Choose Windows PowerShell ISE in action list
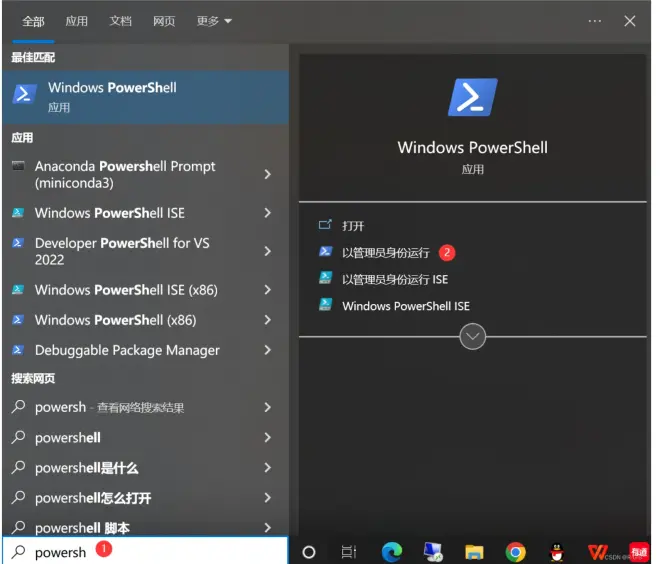This screenshot has width=660, height=564. pyautogui.click(x=406, y=306)
